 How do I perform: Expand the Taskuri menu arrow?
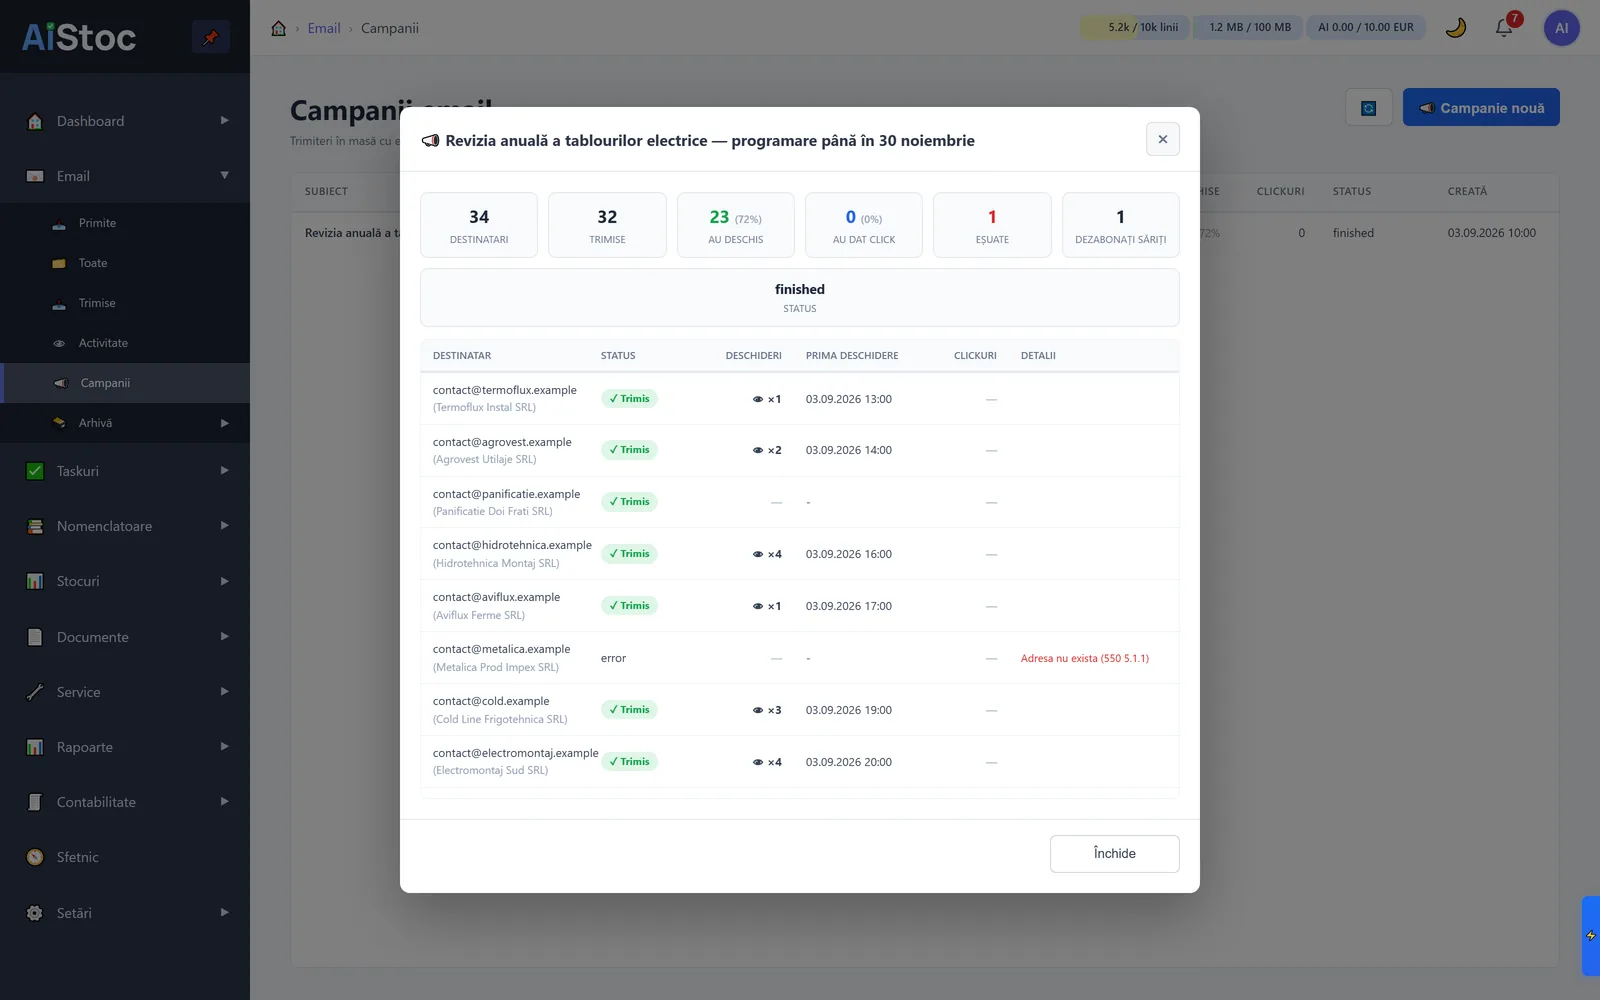pyautogui.click(x=224, y=471)
